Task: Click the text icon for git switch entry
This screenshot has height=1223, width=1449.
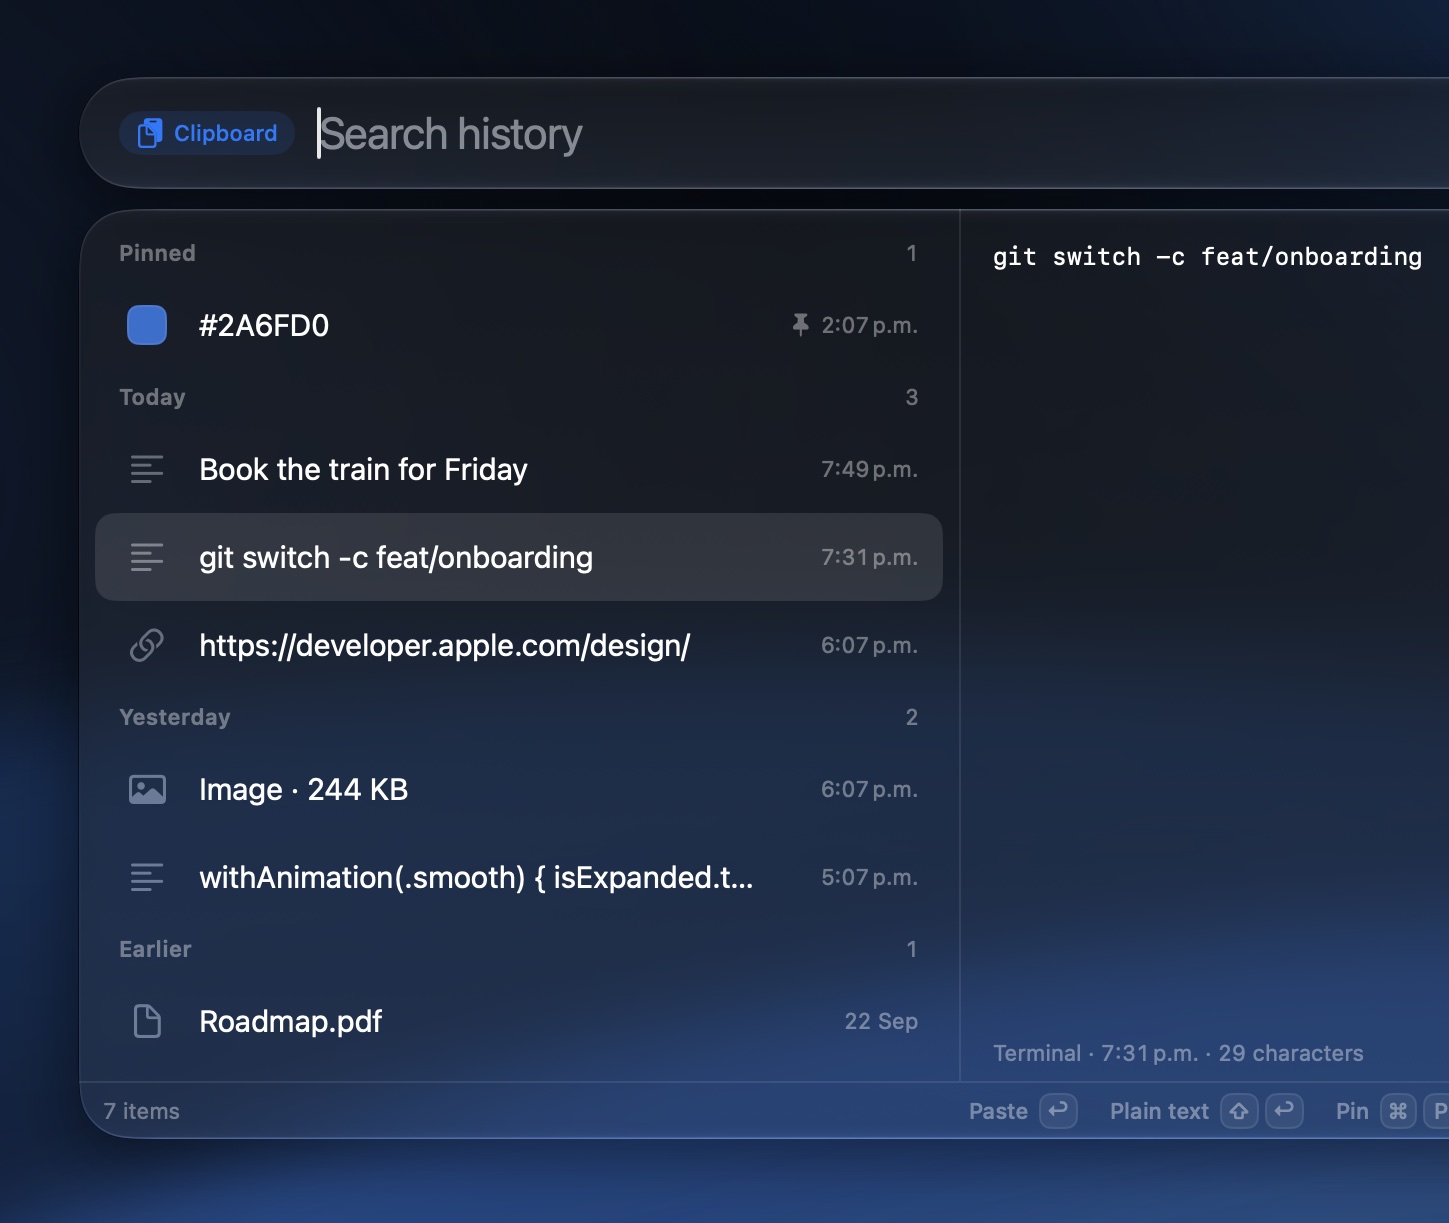Action: [147, 557]
